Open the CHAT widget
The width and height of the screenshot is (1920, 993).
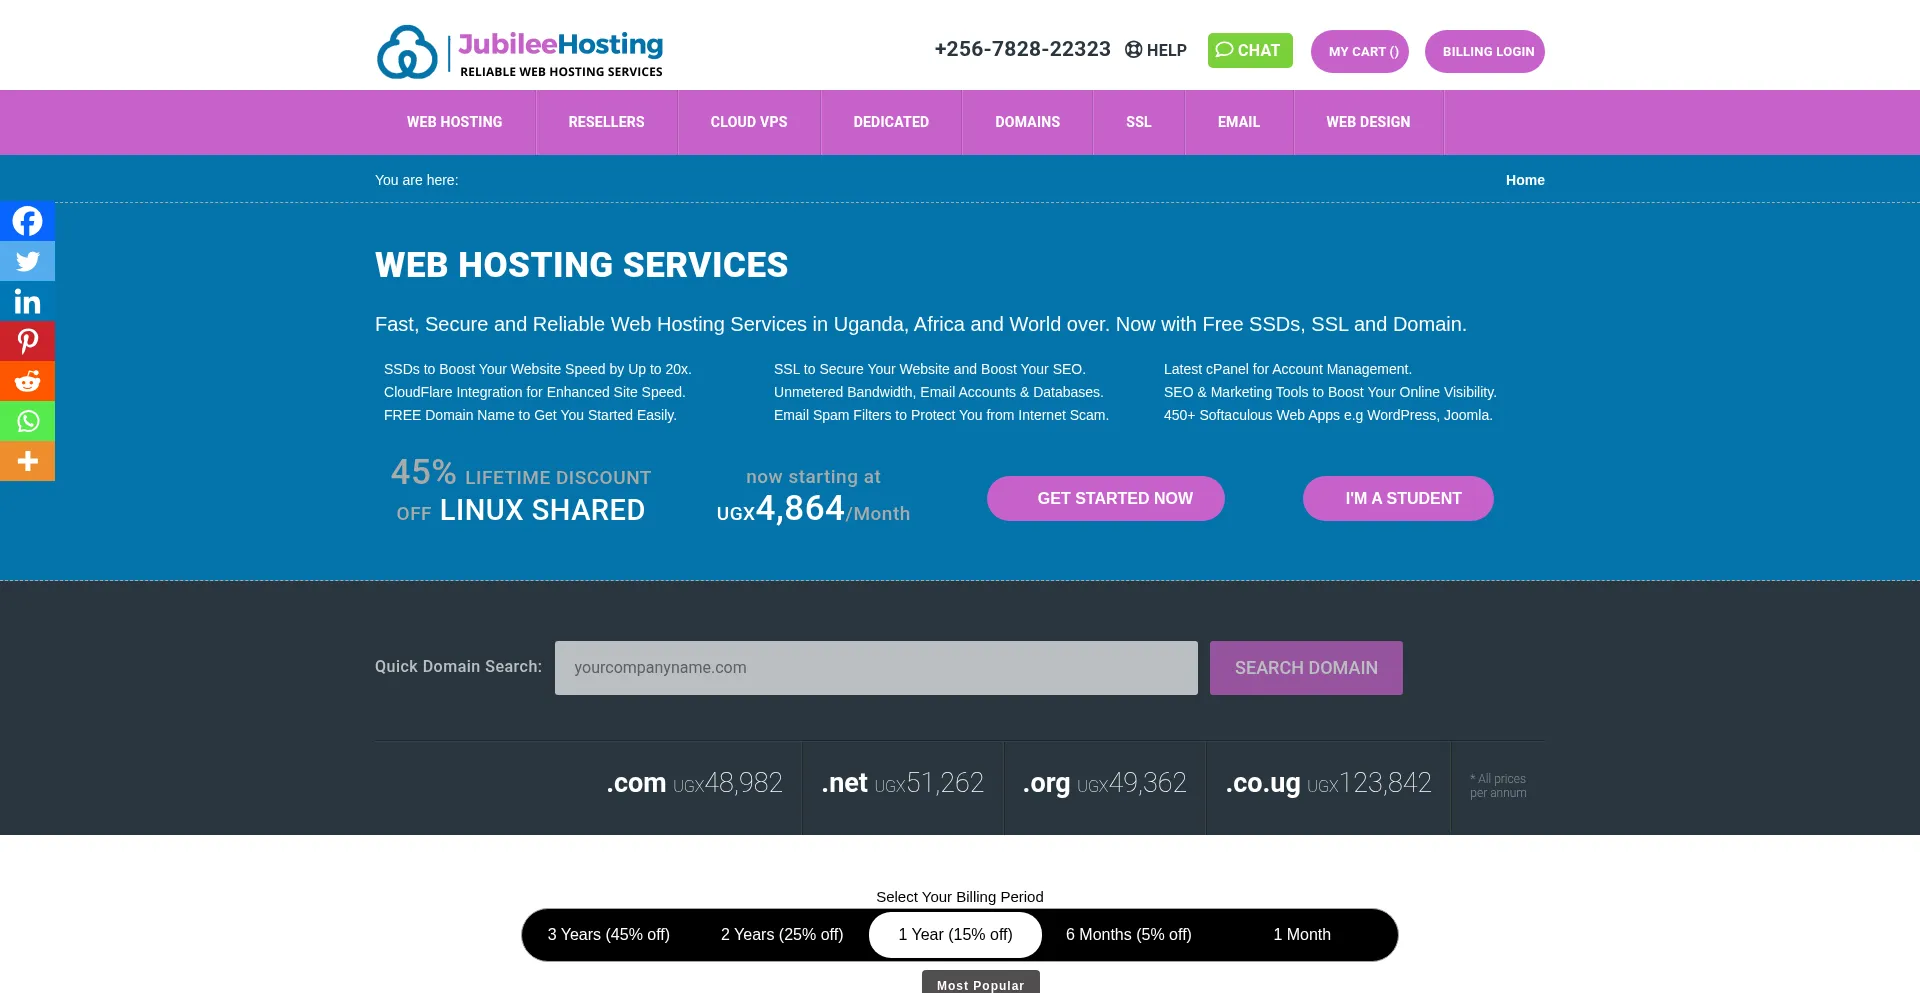tap(1249, 50)
